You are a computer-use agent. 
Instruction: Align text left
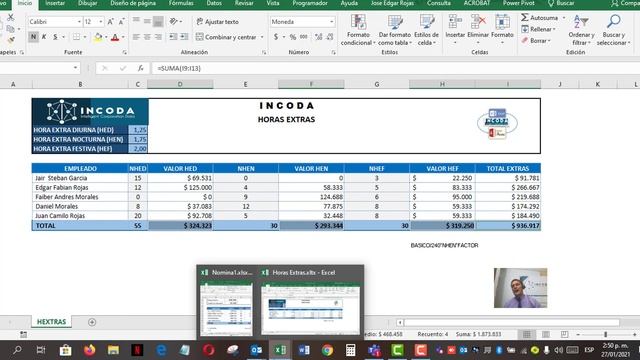136,37
